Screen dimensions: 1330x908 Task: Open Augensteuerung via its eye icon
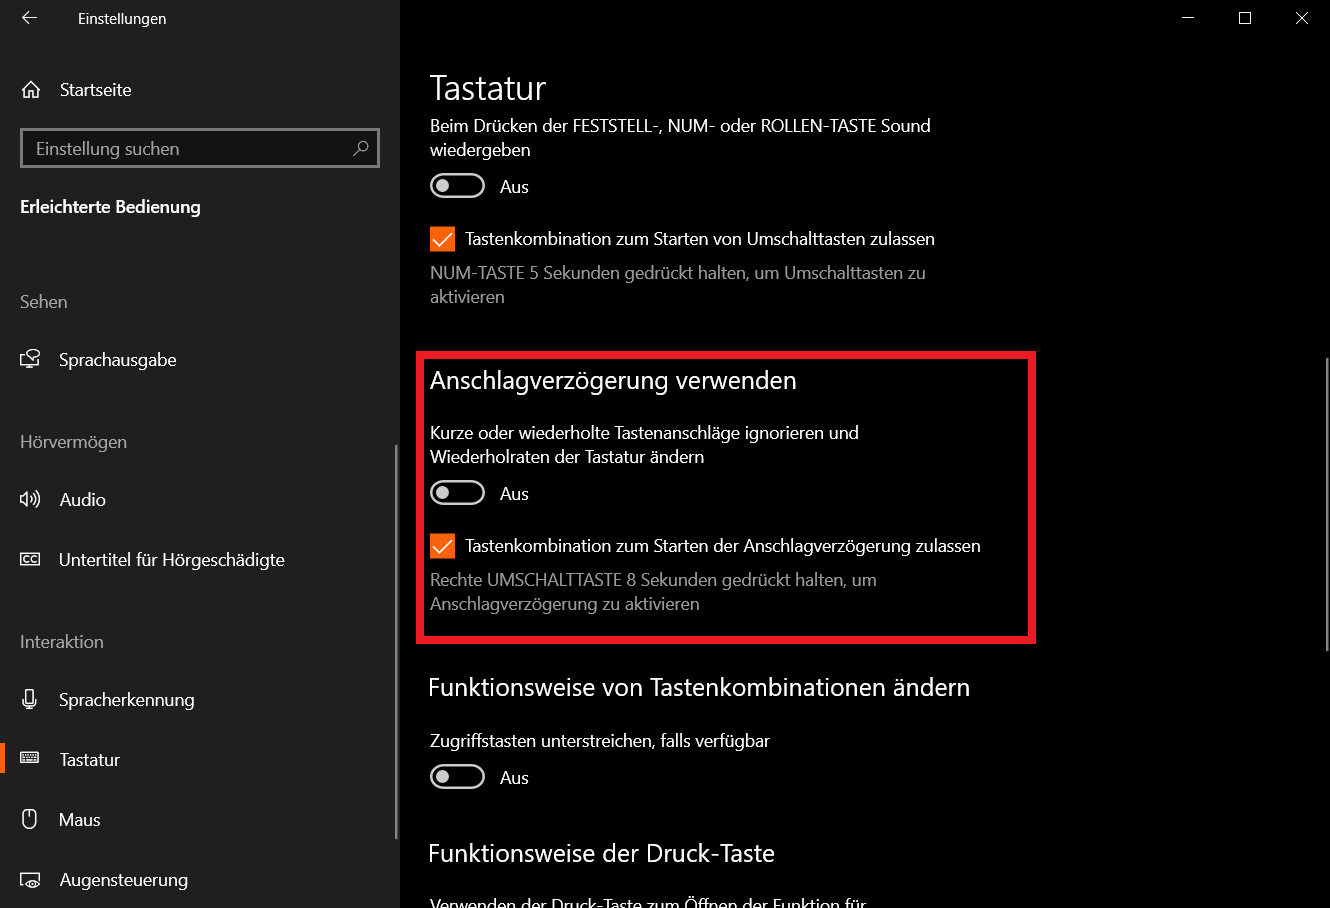(x=31, y=880)
